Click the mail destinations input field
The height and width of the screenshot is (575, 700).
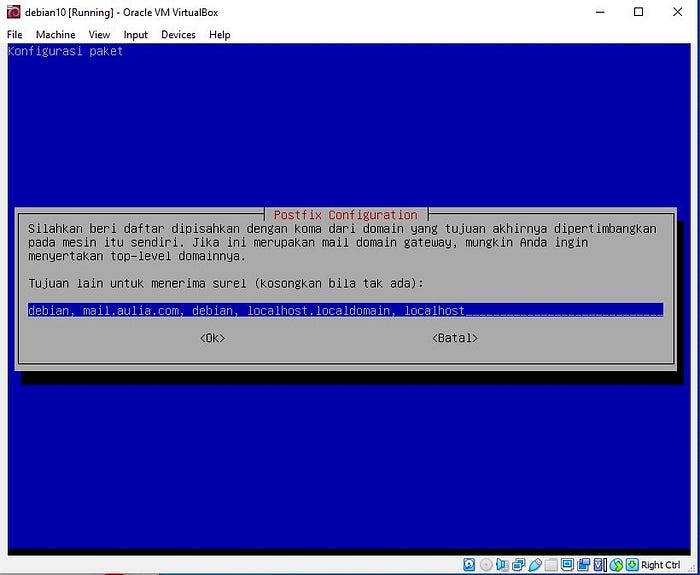pyautogui.click(x=345, y=310)
